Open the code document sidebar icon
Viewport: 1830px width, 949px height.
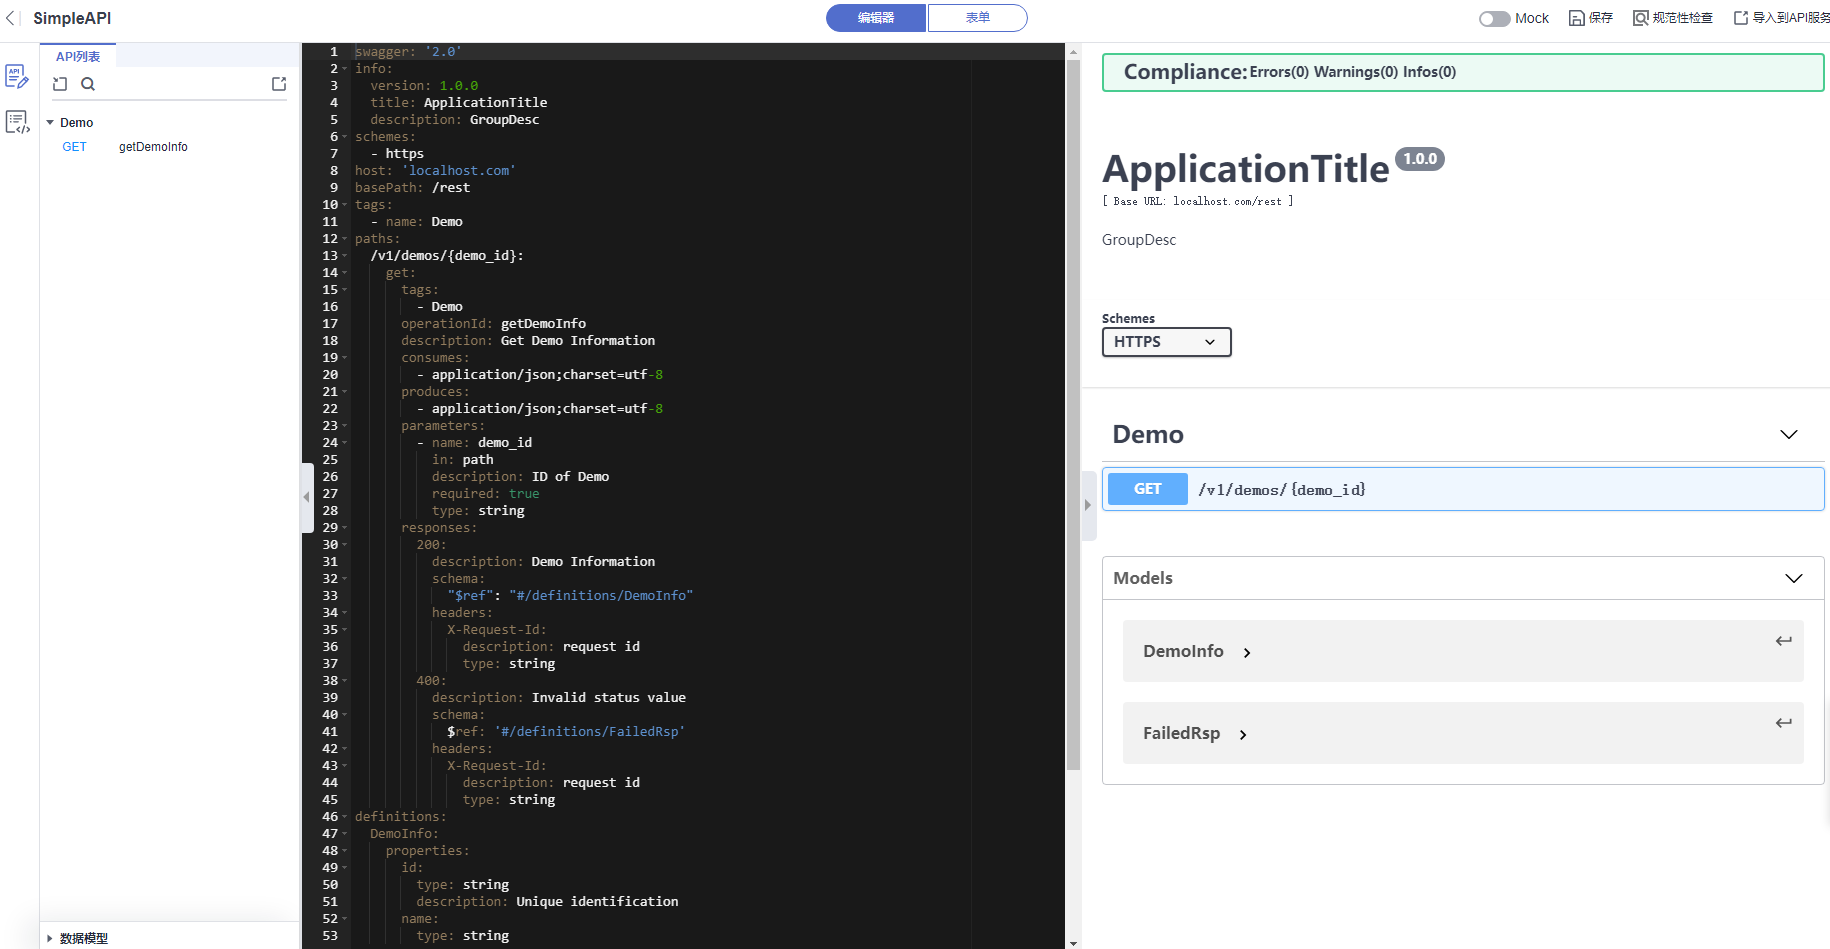[17, 122]
